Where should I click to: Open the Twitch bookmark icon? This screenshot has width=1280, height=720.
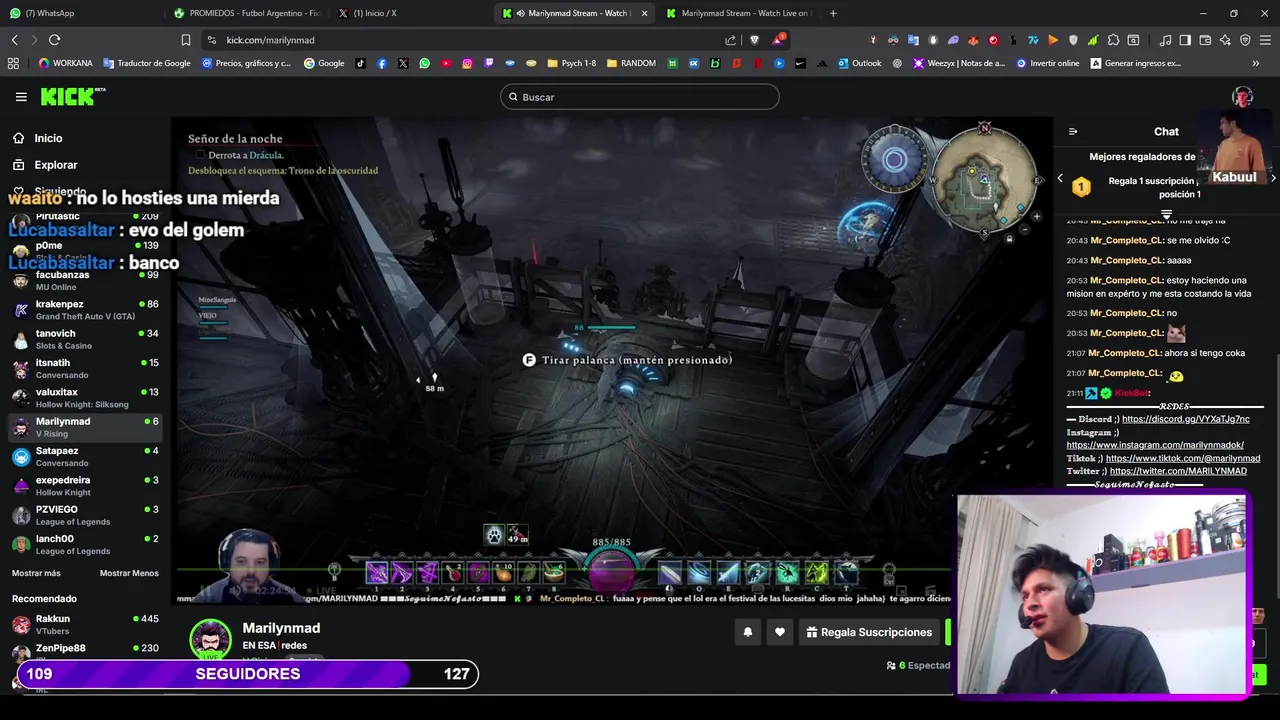[489, 63]
